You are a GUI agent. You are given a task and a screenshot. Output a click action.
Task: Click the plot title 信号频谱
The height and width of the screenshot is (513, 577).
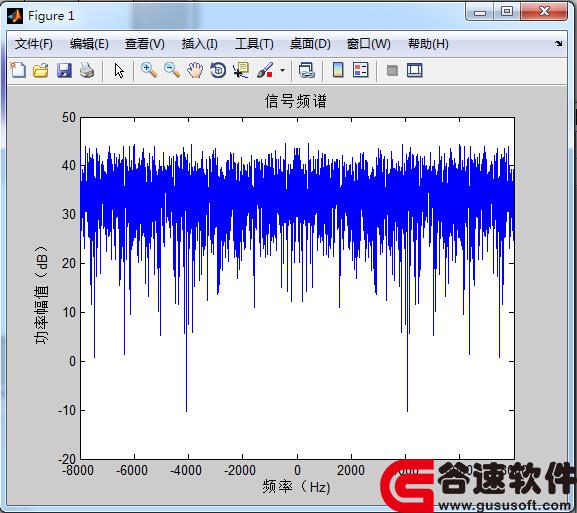(x=296, y=101)
